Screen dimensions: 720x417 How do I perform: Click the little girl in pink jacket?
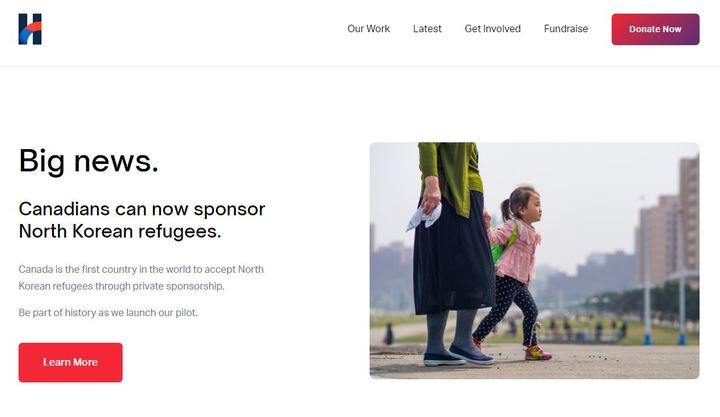(514, 273)
